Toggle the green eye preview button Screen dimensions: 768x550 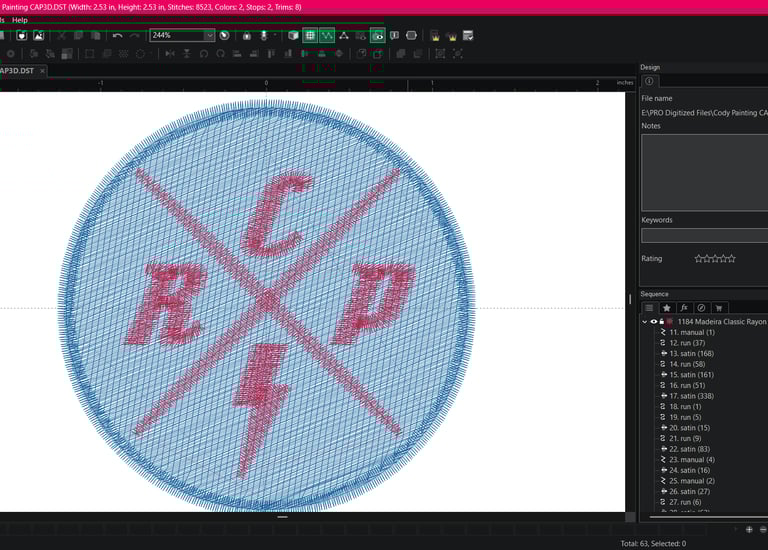378,35
